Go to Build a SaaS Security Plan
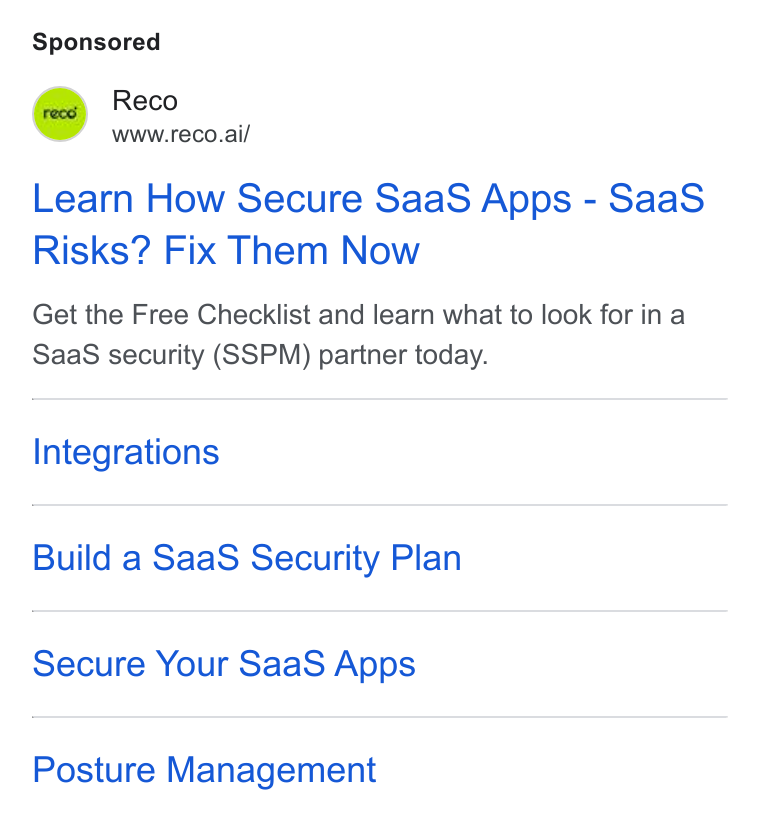Screen dimensions: 760x822 (247, 558)
